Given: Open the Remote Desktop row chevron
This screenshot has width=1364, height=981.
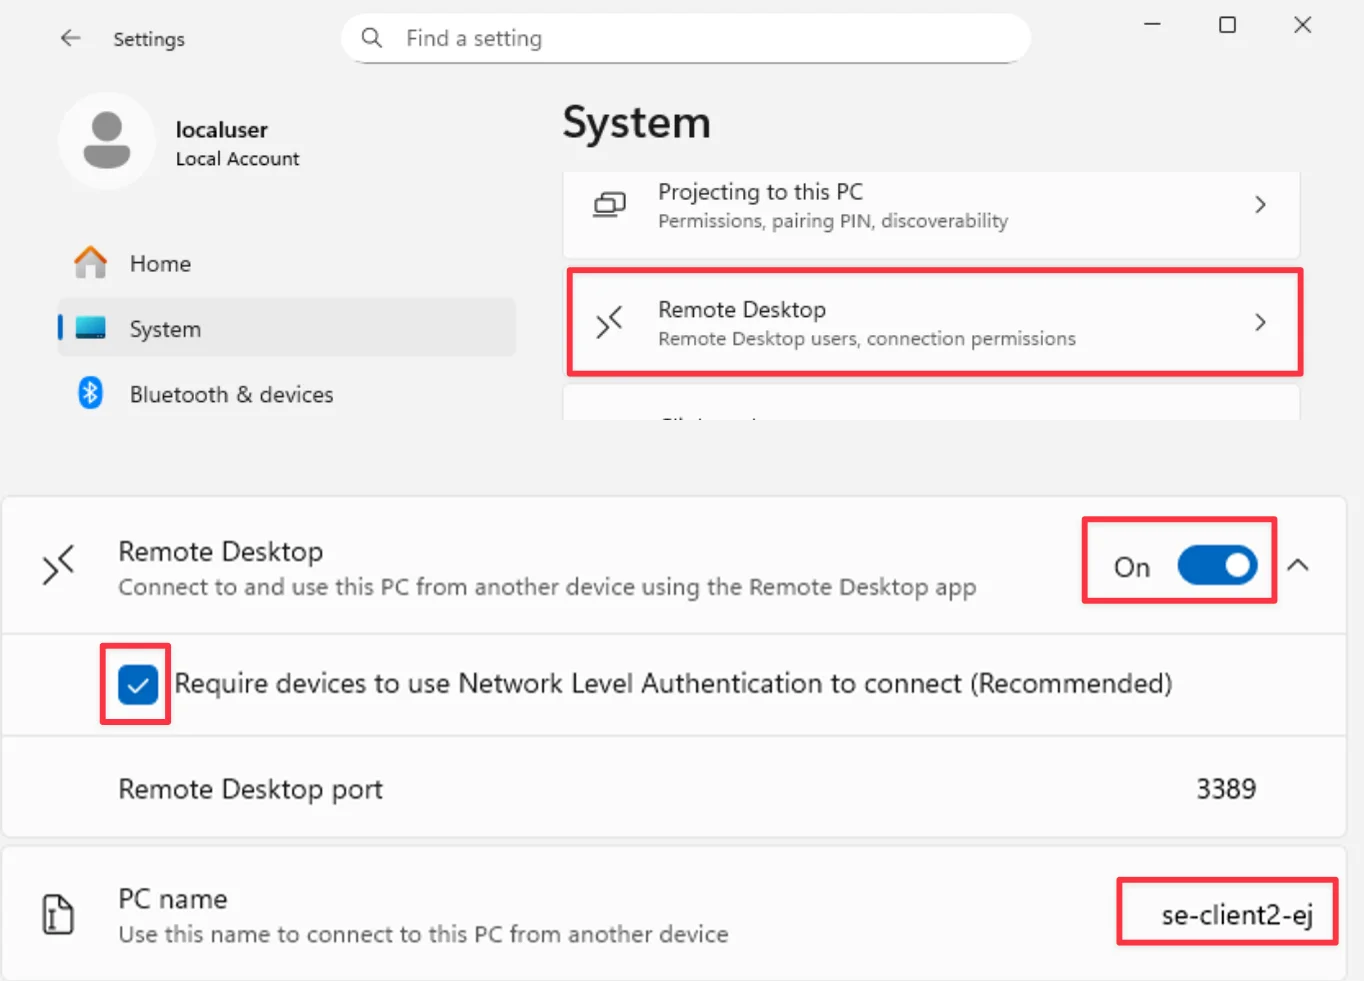Looking at the screenshot, I should [x=1260, y=323].
